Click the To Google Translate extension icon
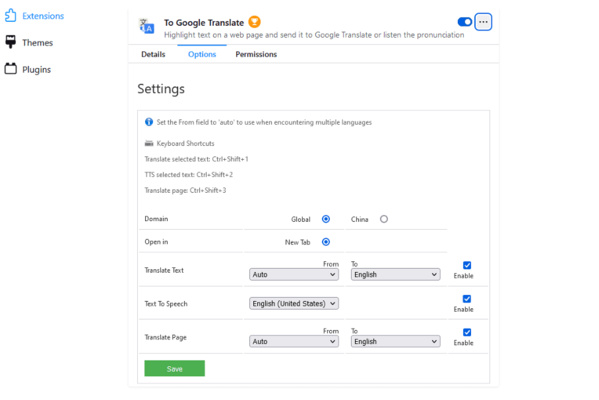599x400 pixels. click(147, 26)
